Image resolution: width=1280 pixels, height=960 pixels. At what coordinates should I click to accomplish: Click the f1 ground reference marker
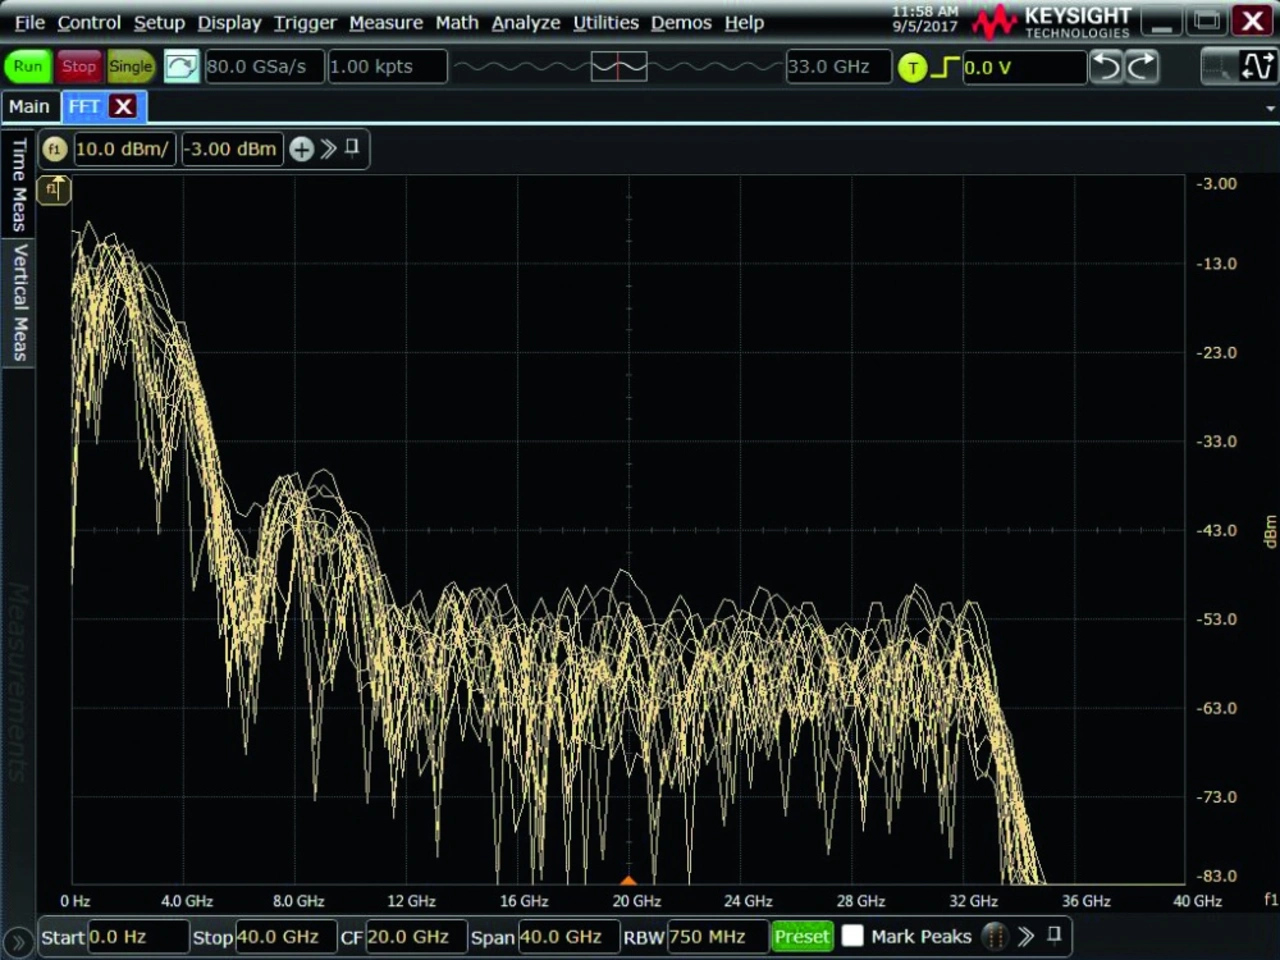pyautogui.click(x=54, y=190)
